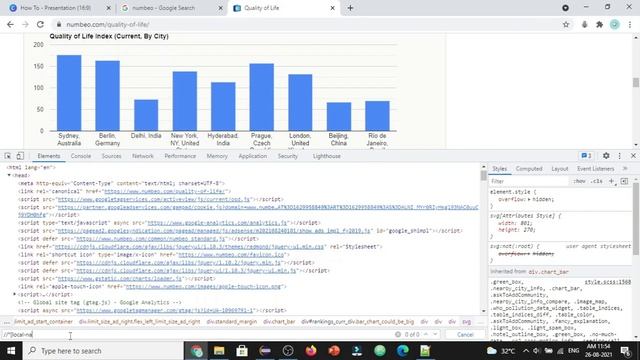Open the style.scss source link
This screenshot has width=640, height=360.
point(608,282)
